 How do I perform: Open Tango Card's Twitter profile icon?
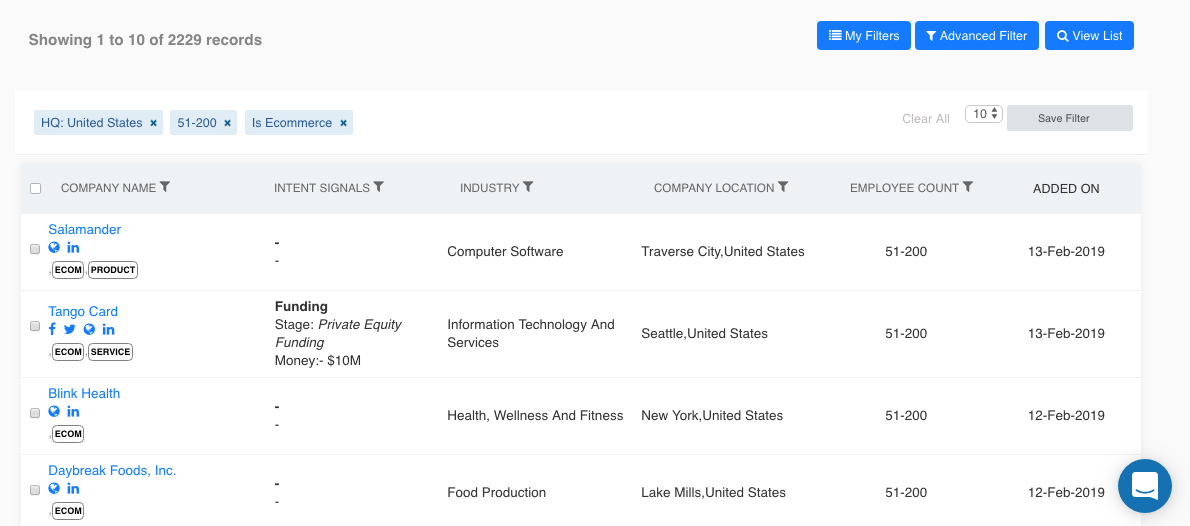pos(70,329)
